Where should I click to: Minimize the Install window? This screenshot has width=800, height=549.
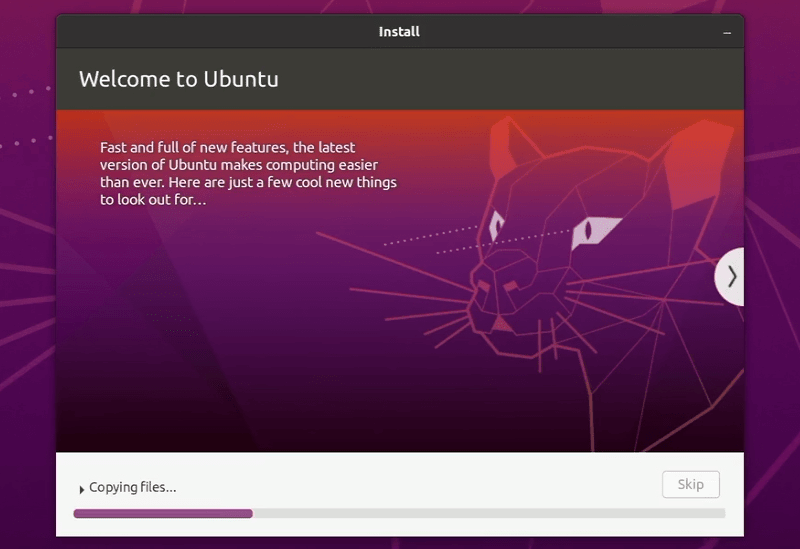point(727,32)
